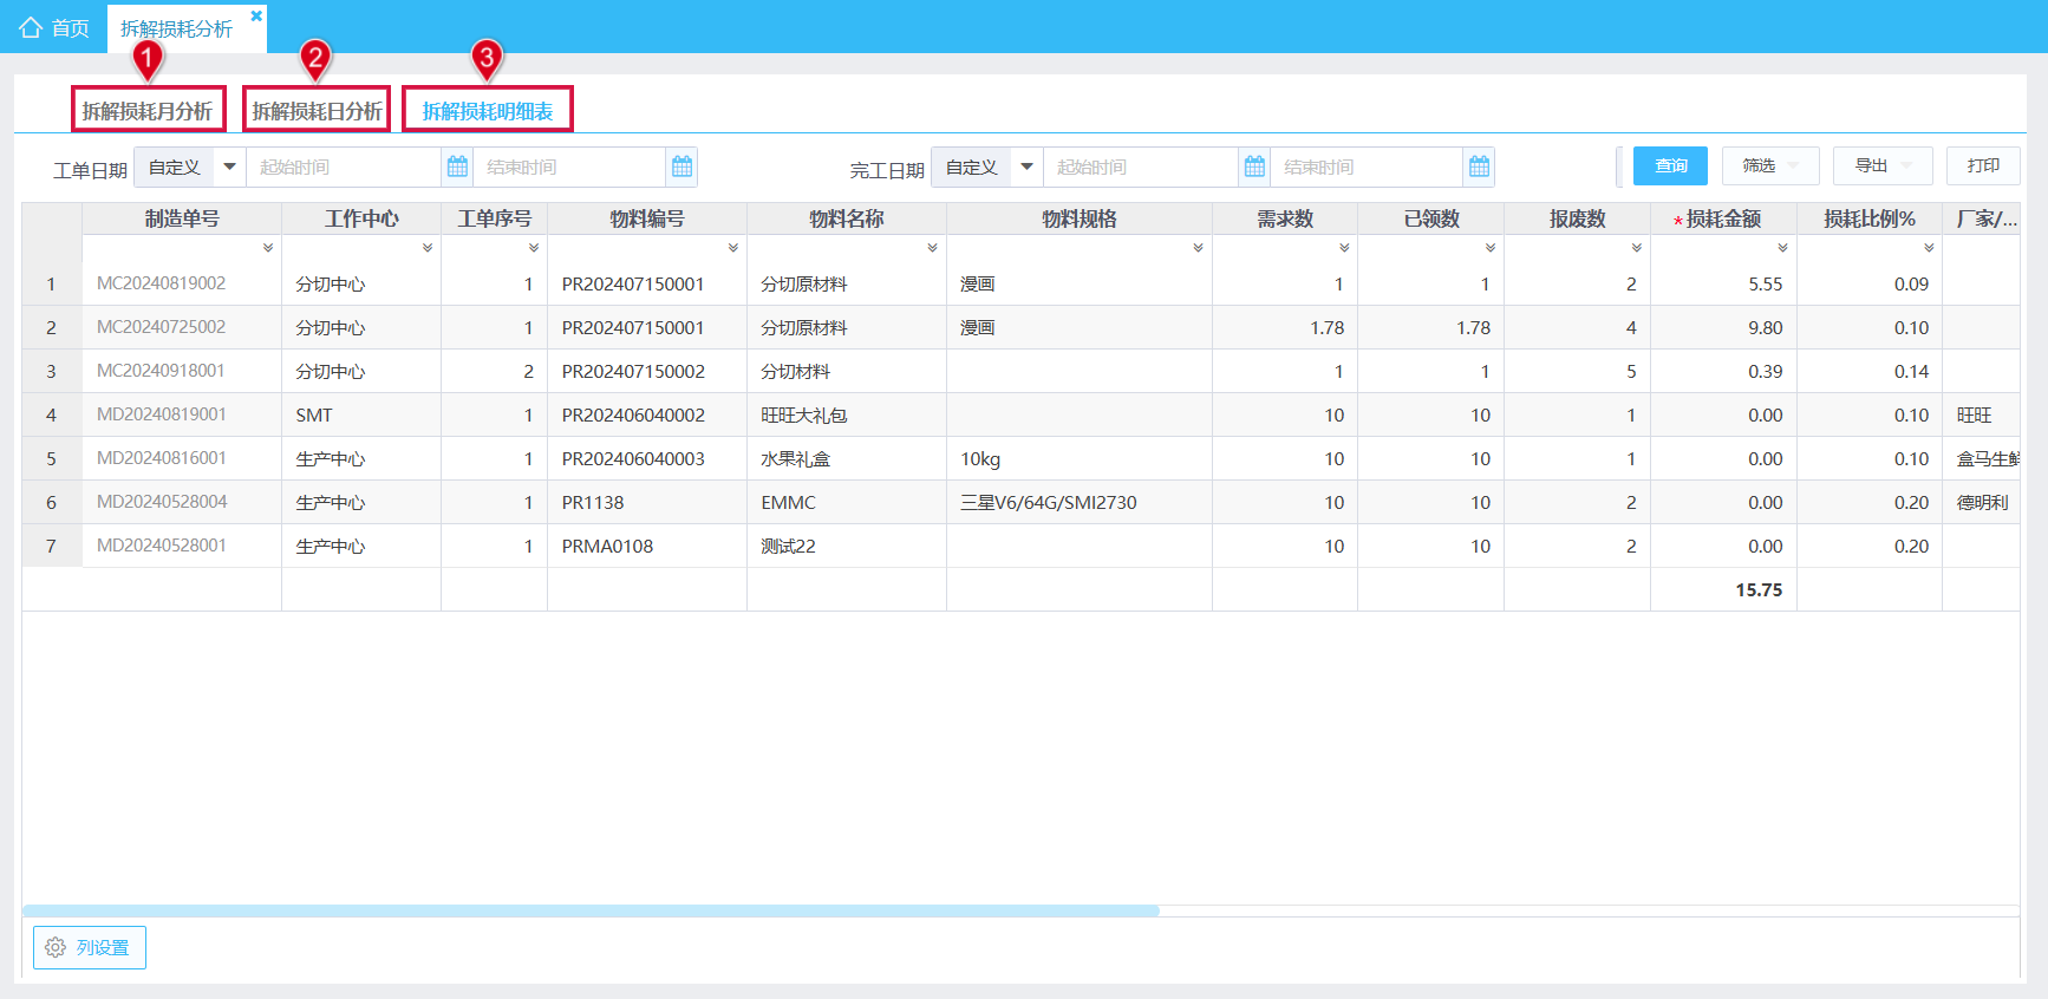Screen dimensions: 2048x999
Task: Open 工单日期 自定义 range dropdown
Action: [x=190, y=167]
